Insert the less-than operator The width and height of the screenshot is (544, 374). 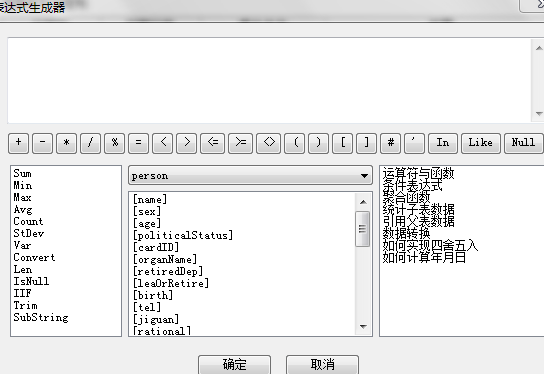tap(162, 143)
